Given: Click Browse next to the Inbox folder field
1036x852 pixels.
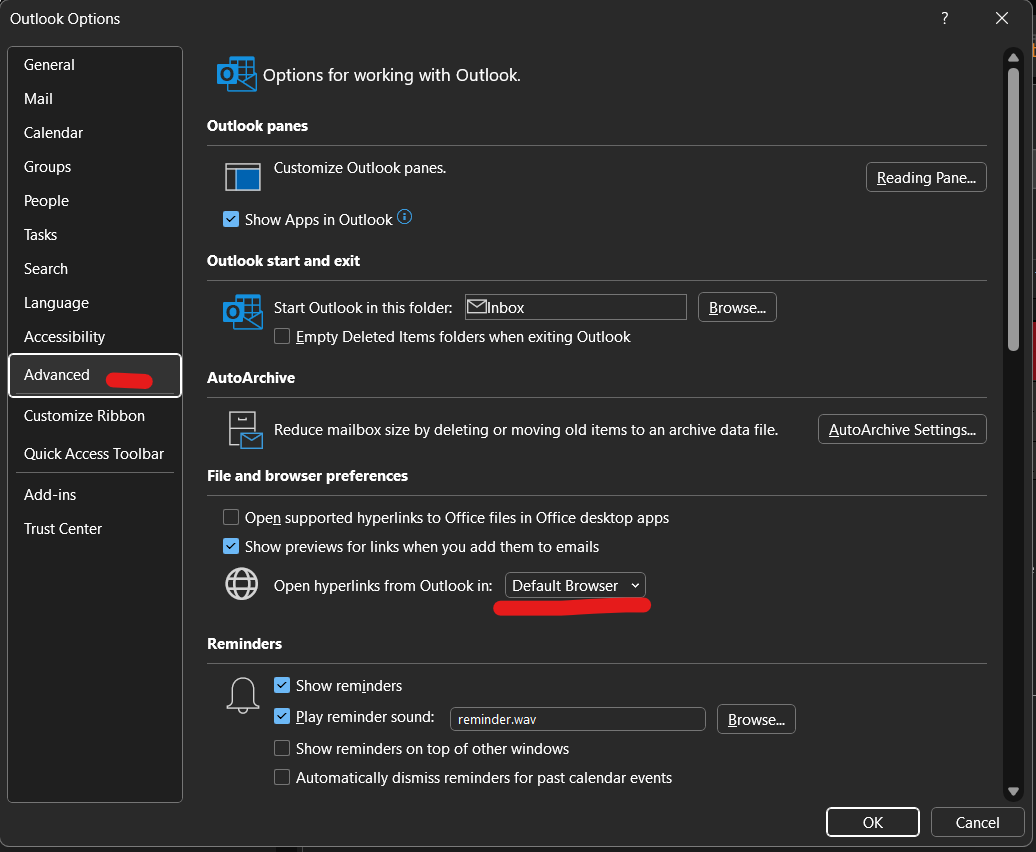Looking at the screenshot, I should pos(737,307).
